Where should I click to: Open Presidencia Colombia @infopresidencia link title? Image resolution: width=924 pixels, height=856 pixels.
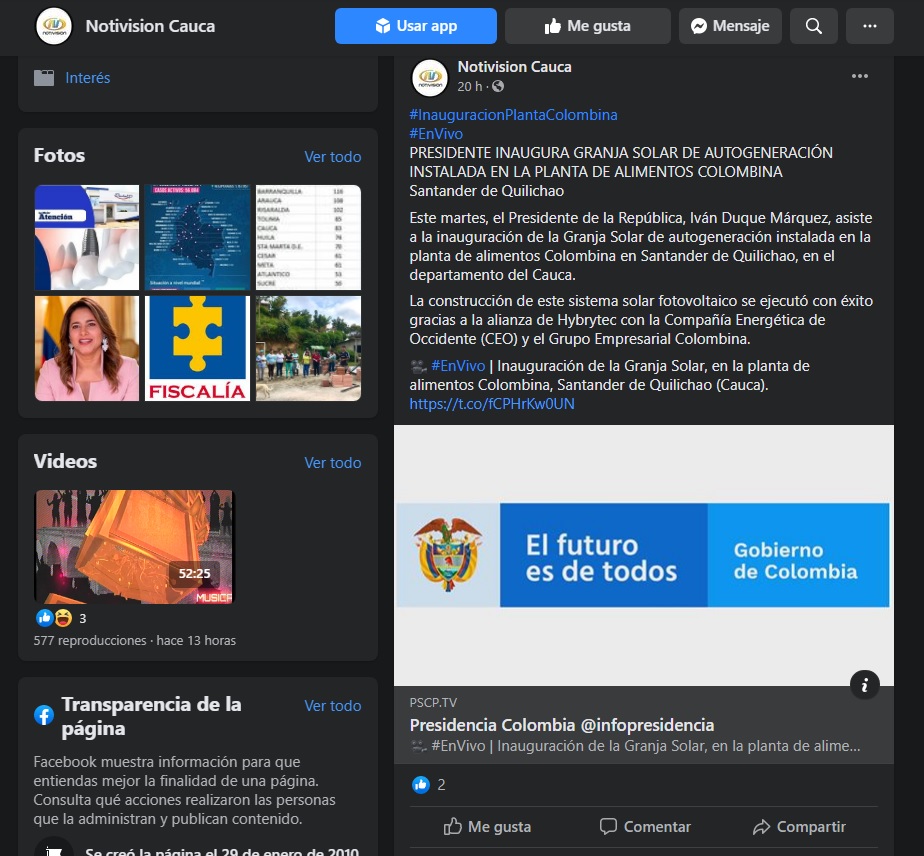pos(562,725)
